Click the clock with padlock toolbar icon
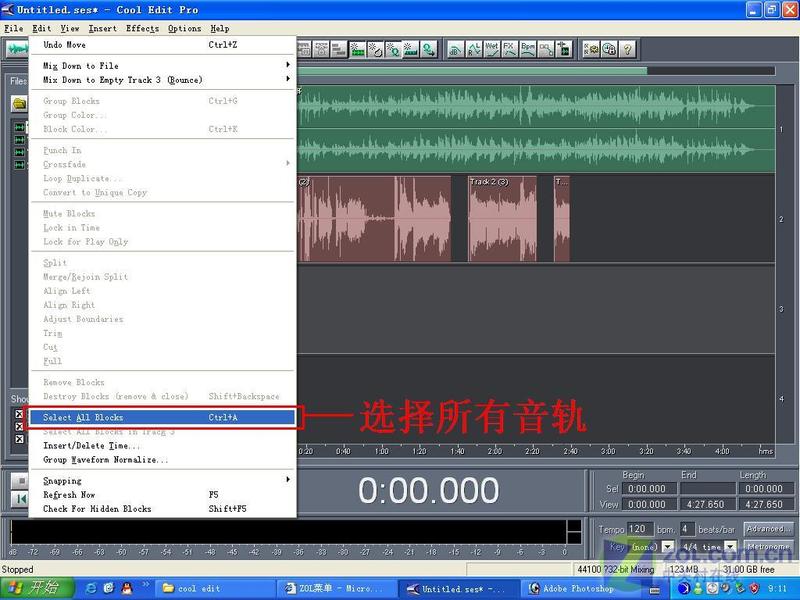This screenshot has width=800, height=600. pyautogui.click(x=609, y=49)
